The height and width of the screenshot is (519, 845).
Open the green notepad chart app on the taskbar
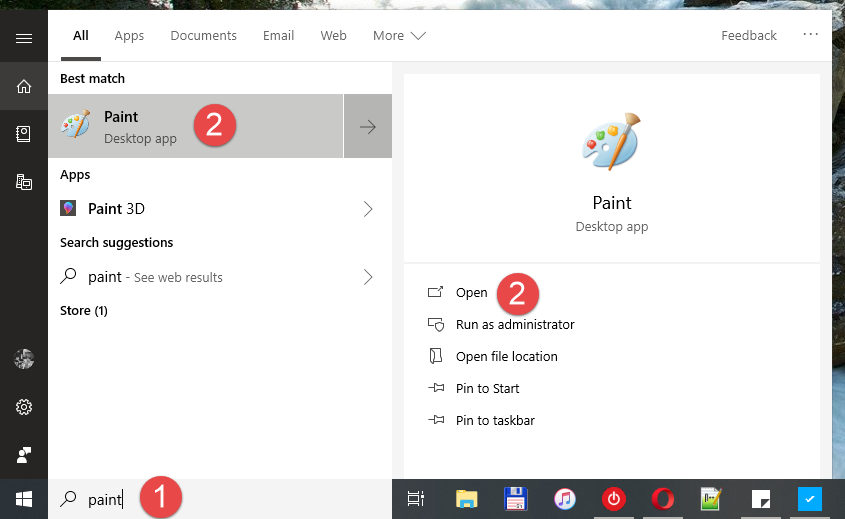(711, 499)
